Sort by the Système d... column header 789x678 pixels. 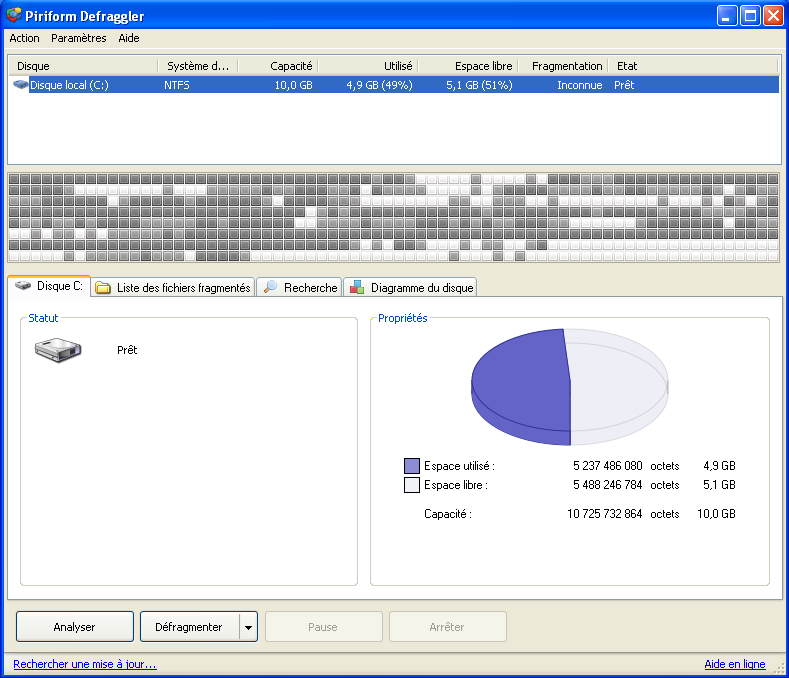click(x=198, y=66)
